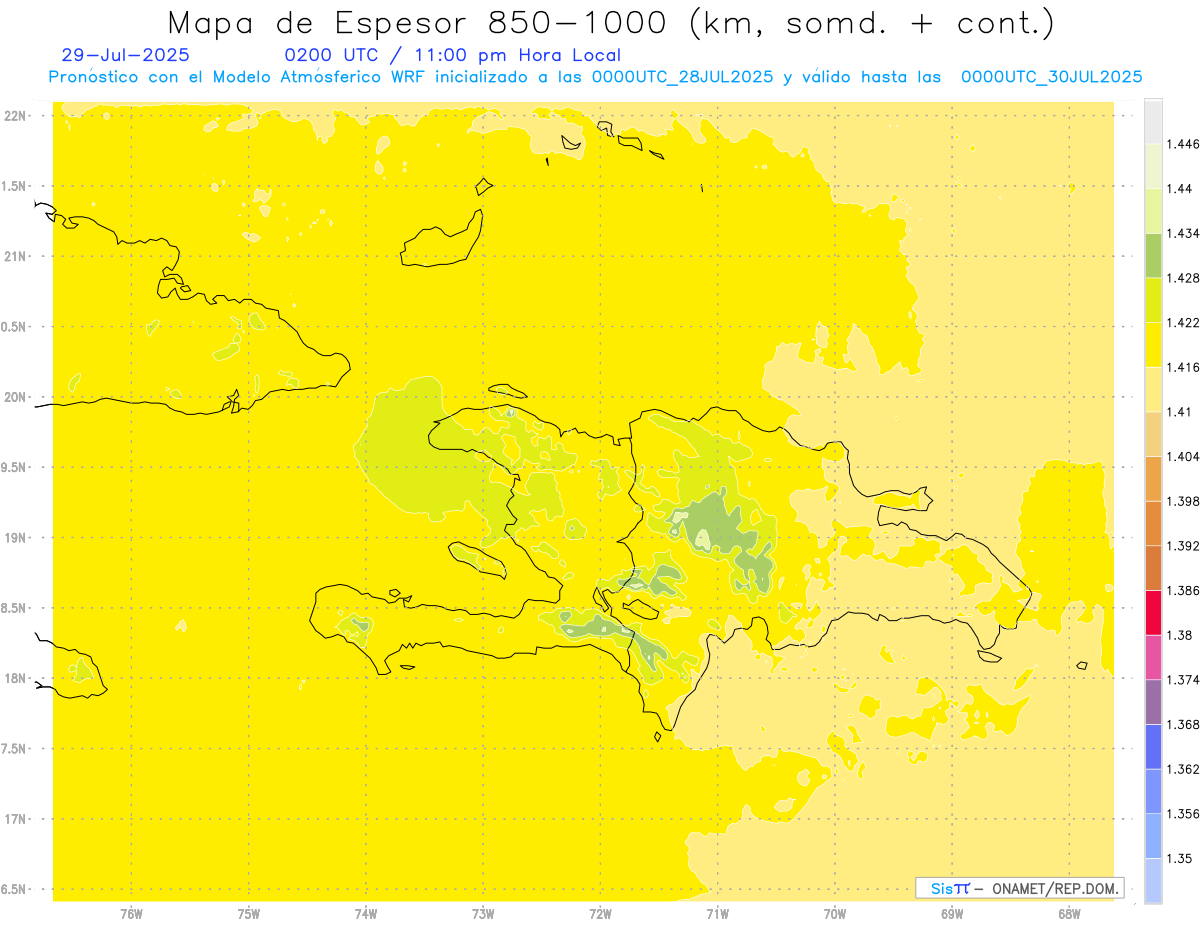Image resolution: width=1200 pixels, height=927 pixels.
Task: Select the date label '29-Jul-2025'
Action: [x=125, y=56]
